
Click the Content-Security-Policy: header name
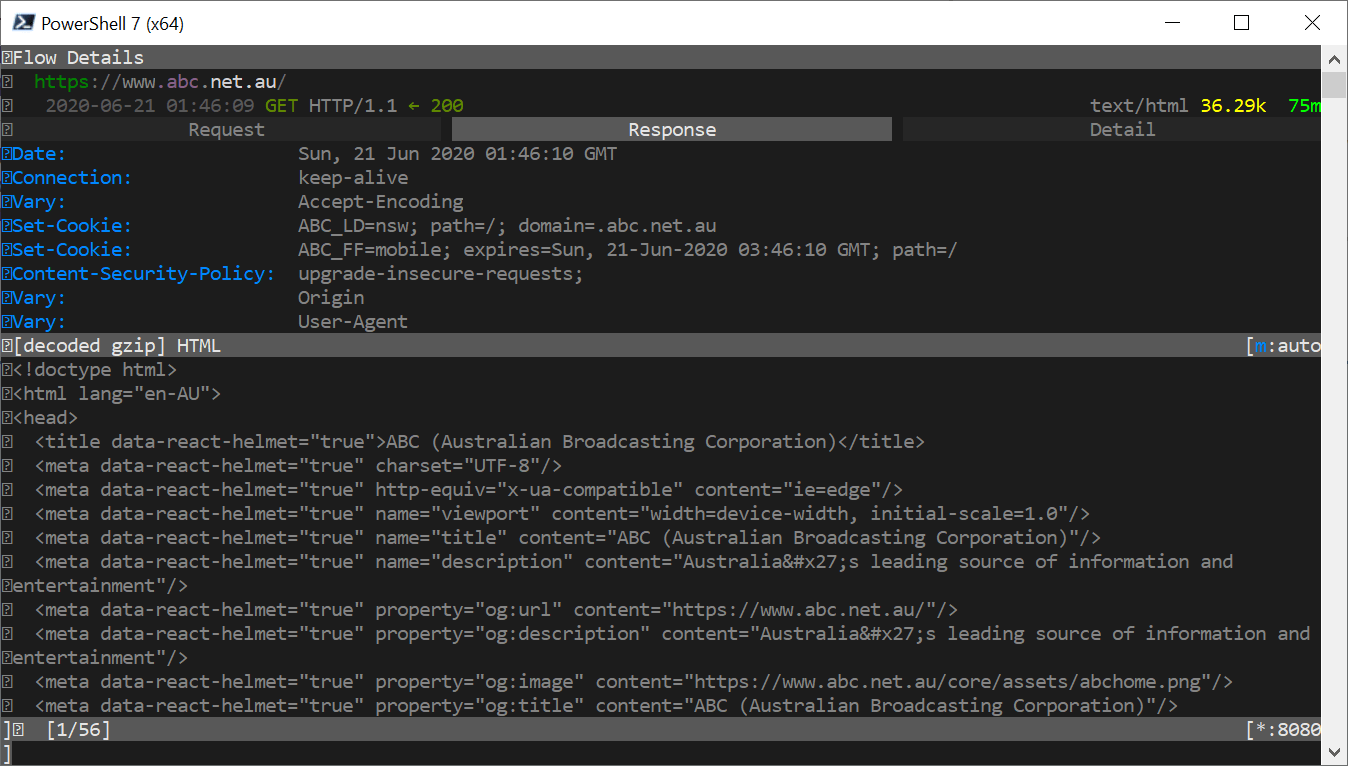point(144,274)
